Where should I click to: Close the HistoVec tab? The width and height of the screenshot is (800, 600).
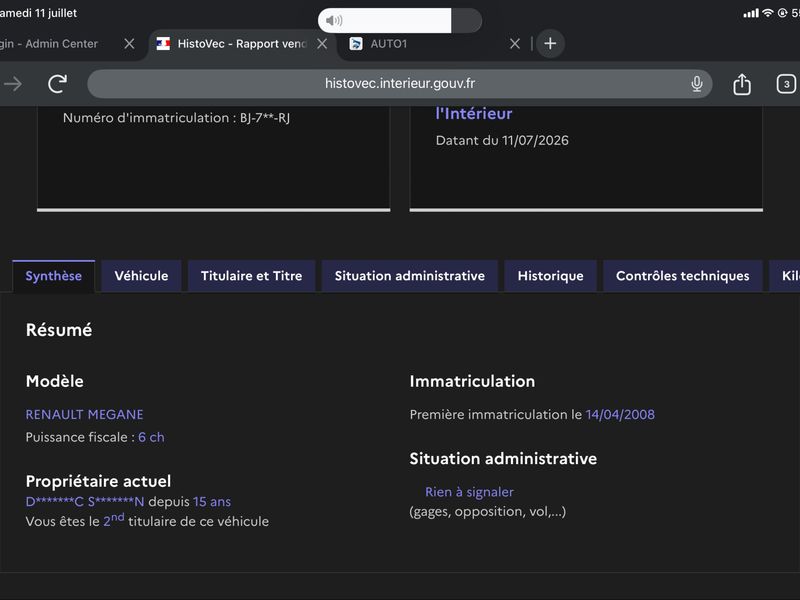[322, 44]
